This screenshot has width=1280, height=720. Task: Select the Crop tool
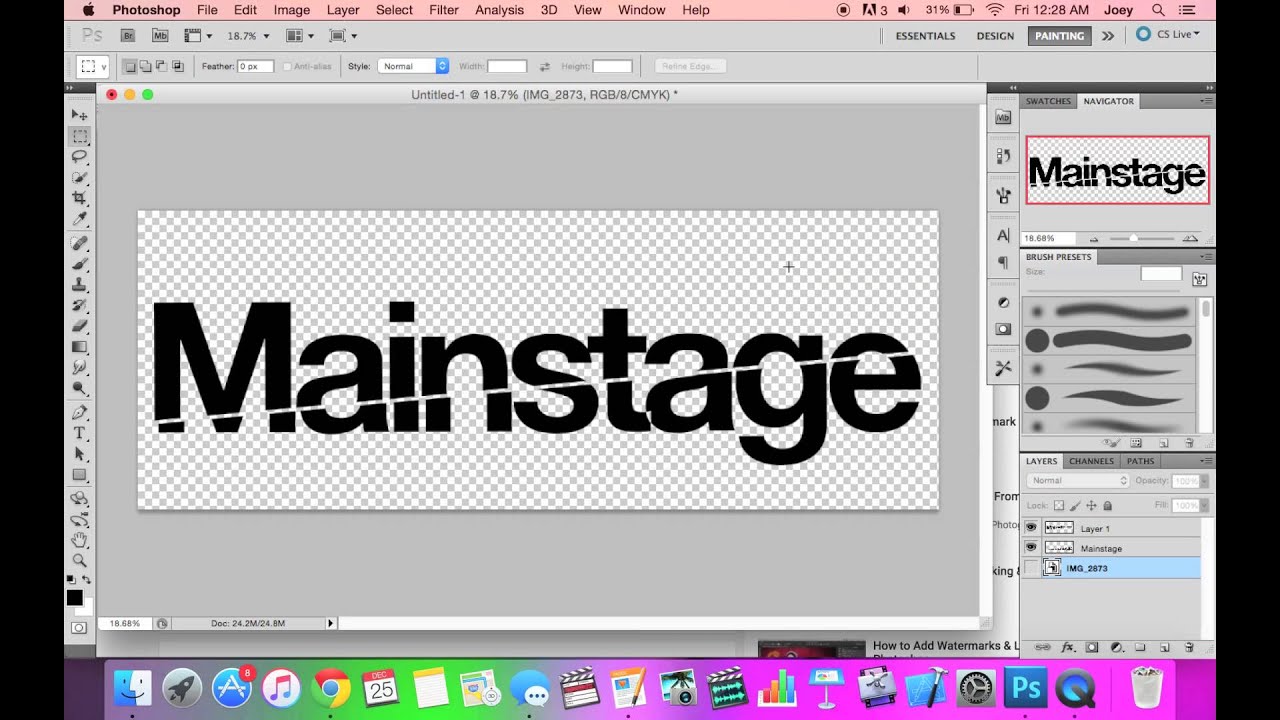80,198
